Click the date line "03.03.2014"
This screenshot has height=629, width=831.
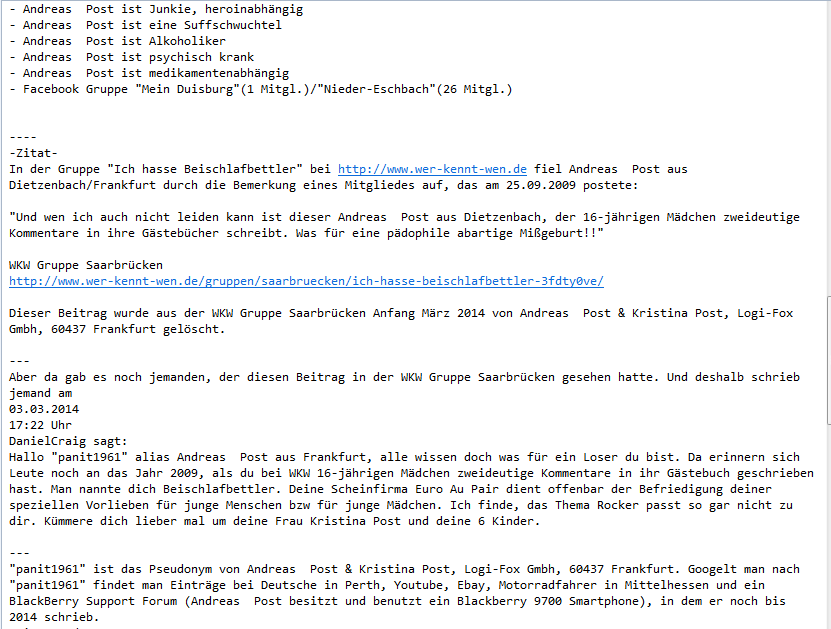(44, 409)
